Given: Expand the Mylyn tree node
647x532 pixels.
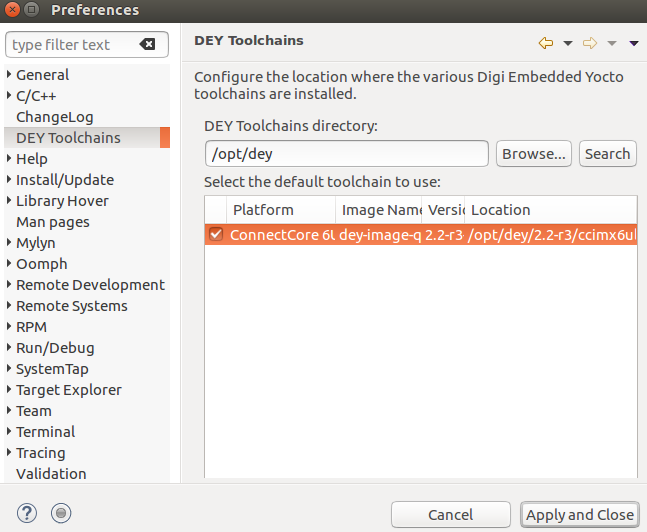Looking at the screenshot, I should (9, 242).
